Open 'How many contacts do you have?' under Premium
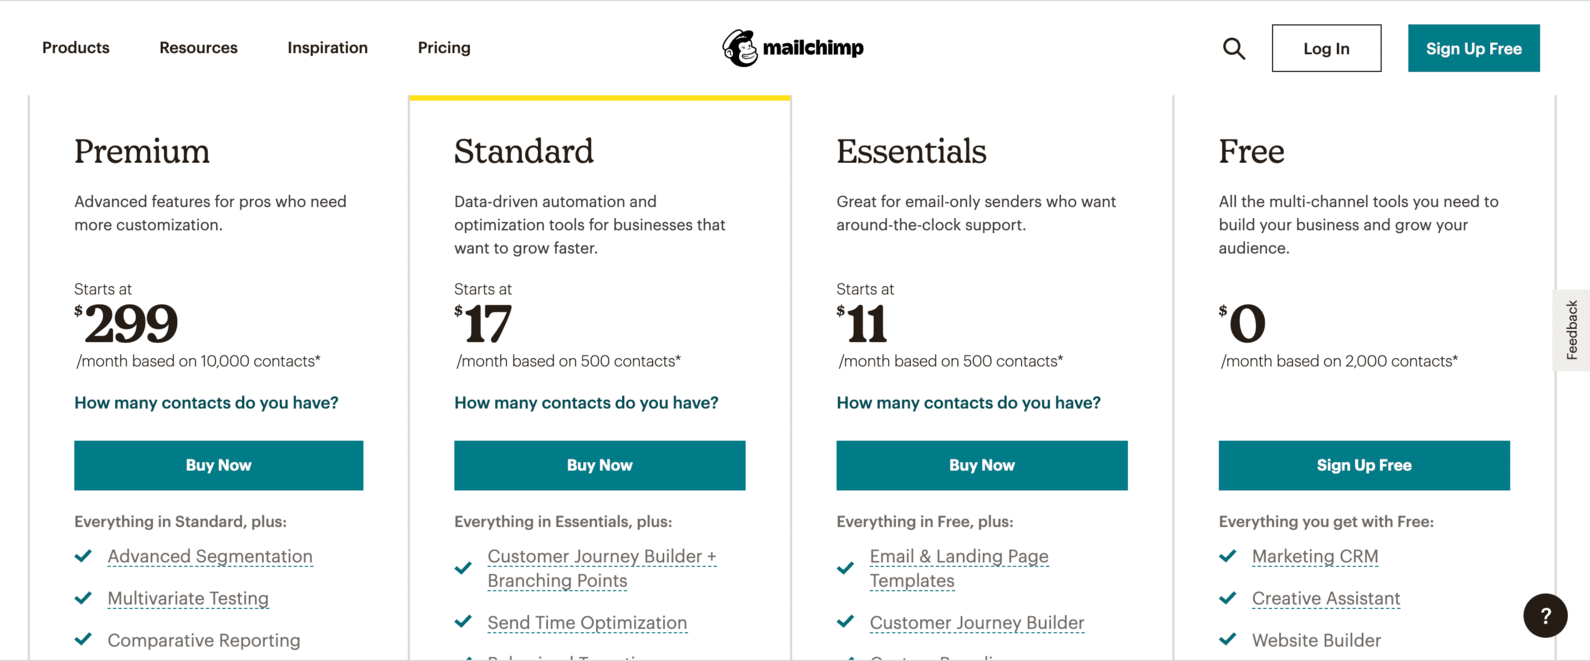 pyautogui.click(x=206, y=402)
